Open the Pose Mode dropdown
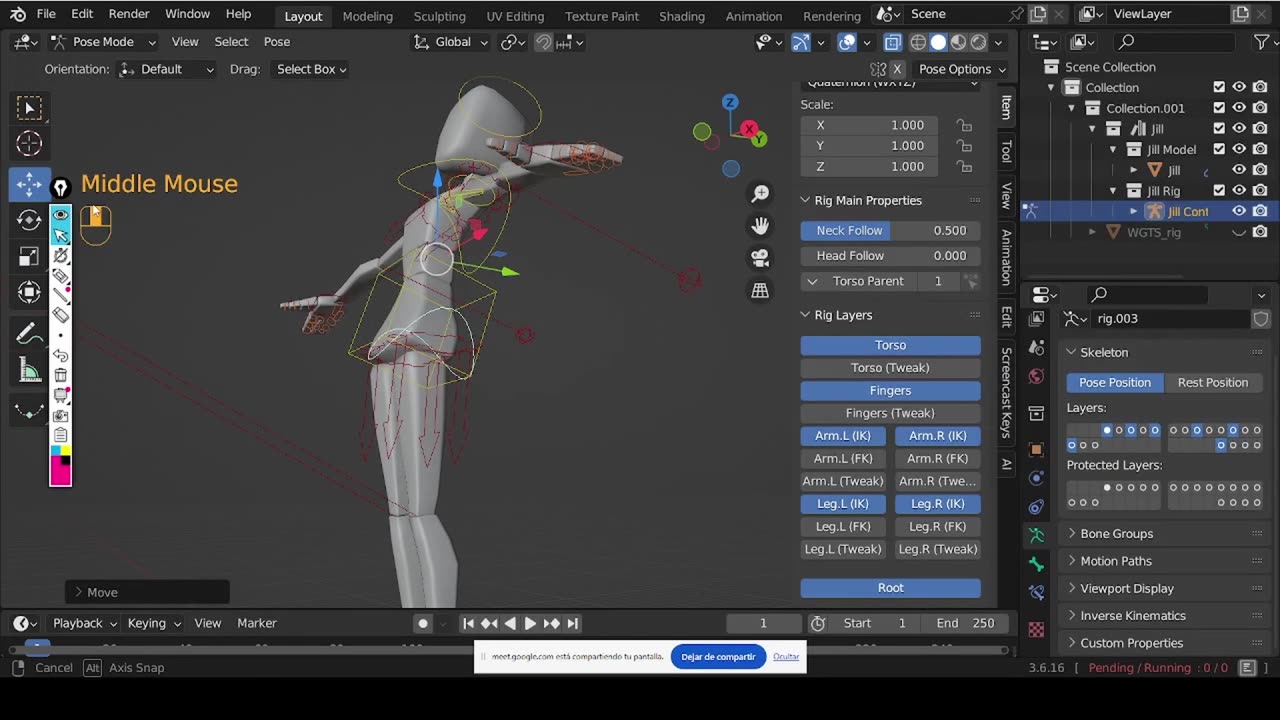1280x720 pixels. click(104, 42)
